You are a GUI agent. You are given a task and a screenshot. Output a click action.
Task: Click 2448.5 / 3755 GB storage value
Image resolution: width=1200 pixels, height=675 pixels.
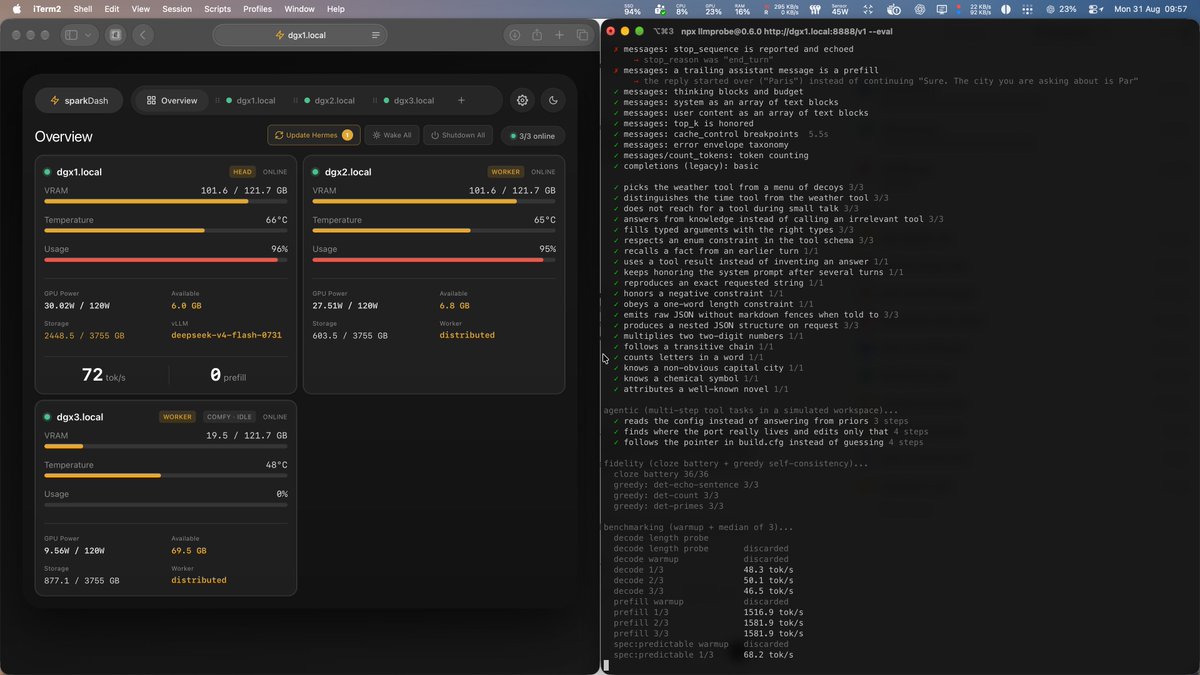pyautogui.click(x=85, y=335)
